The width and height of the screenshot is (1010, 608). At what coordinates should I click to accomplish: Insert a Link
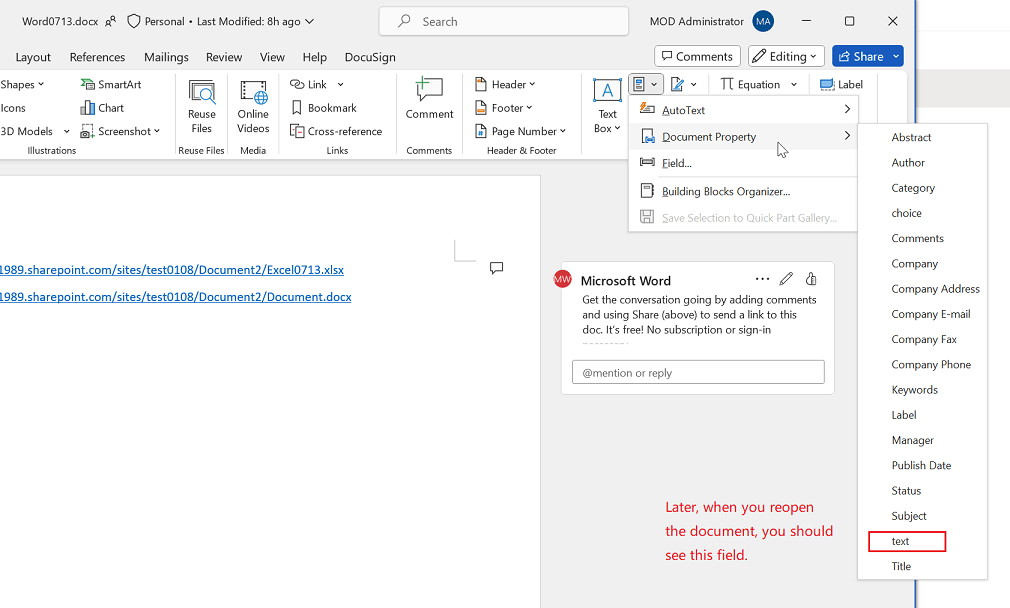[309, 84]
